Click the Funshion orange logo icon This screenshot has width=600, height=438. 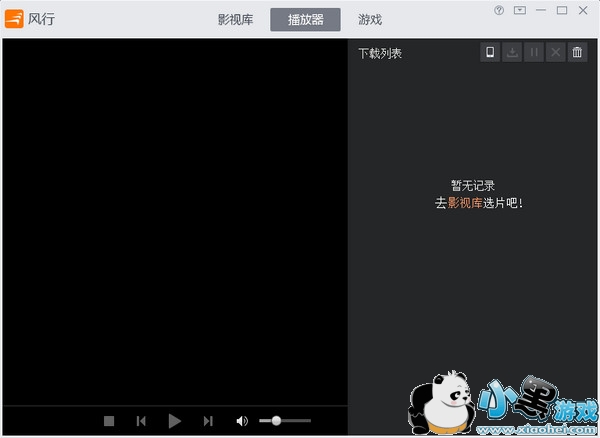(14, 19)
